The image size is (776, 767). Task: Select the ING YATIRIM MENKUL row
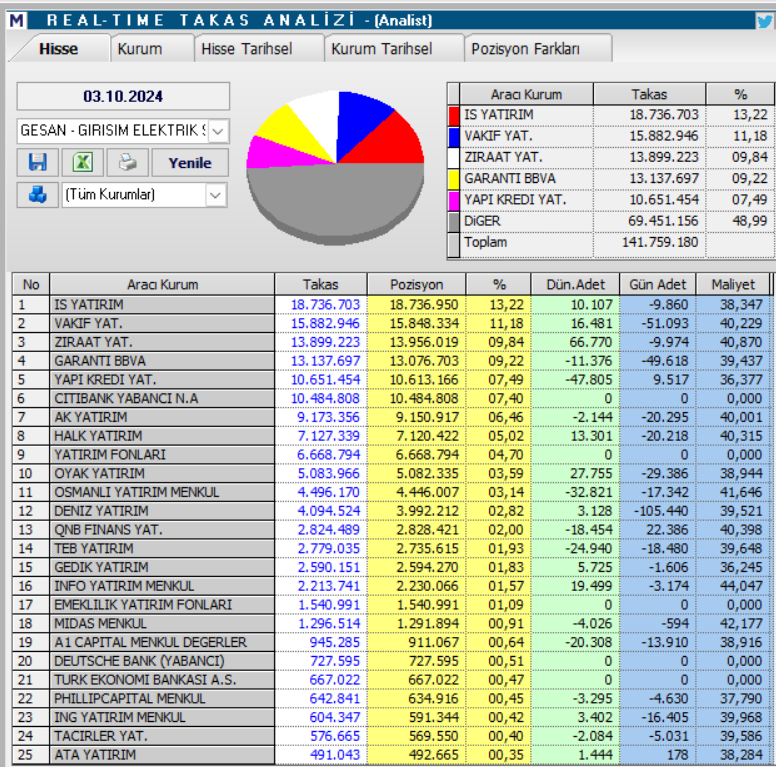391,718
